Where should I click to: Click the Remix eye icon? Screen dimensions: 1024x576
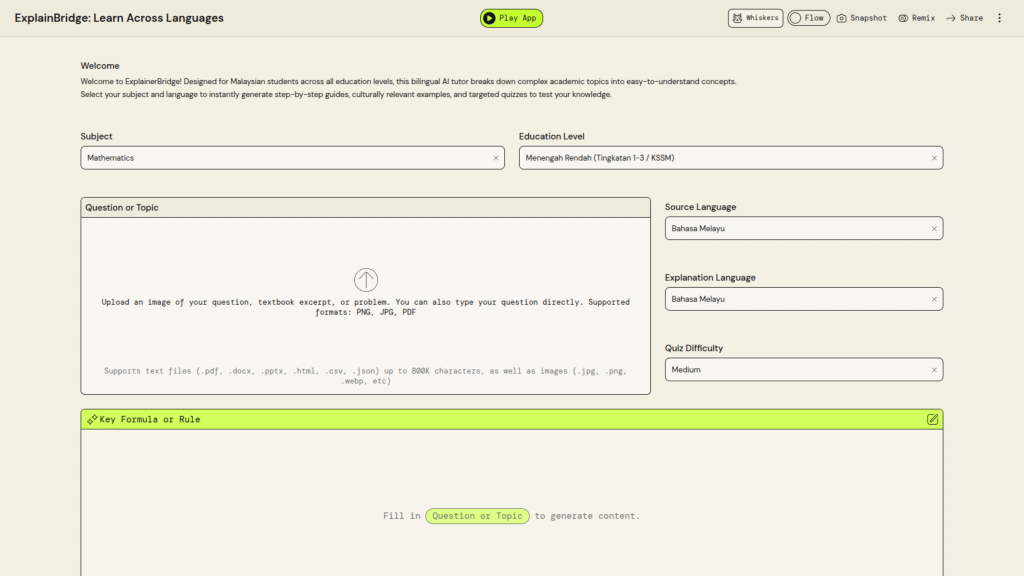click(x=903, y=18)
